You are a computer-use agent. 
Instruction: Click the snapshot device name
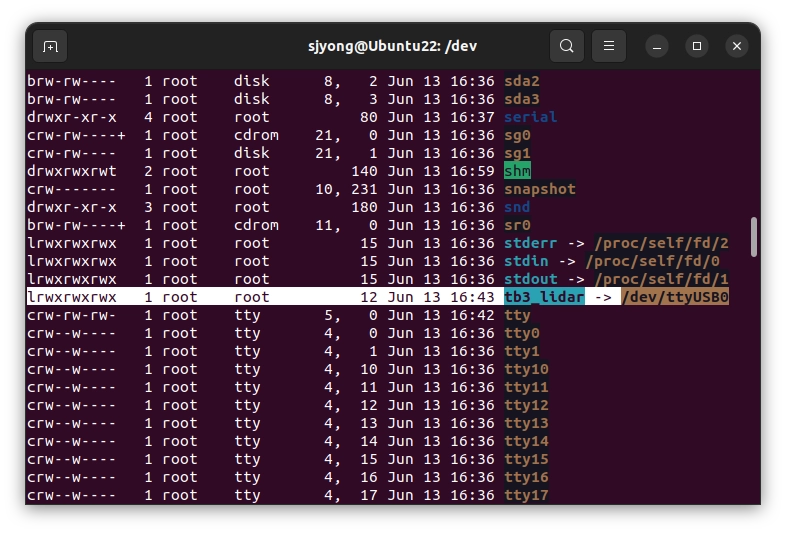[540, 190]
